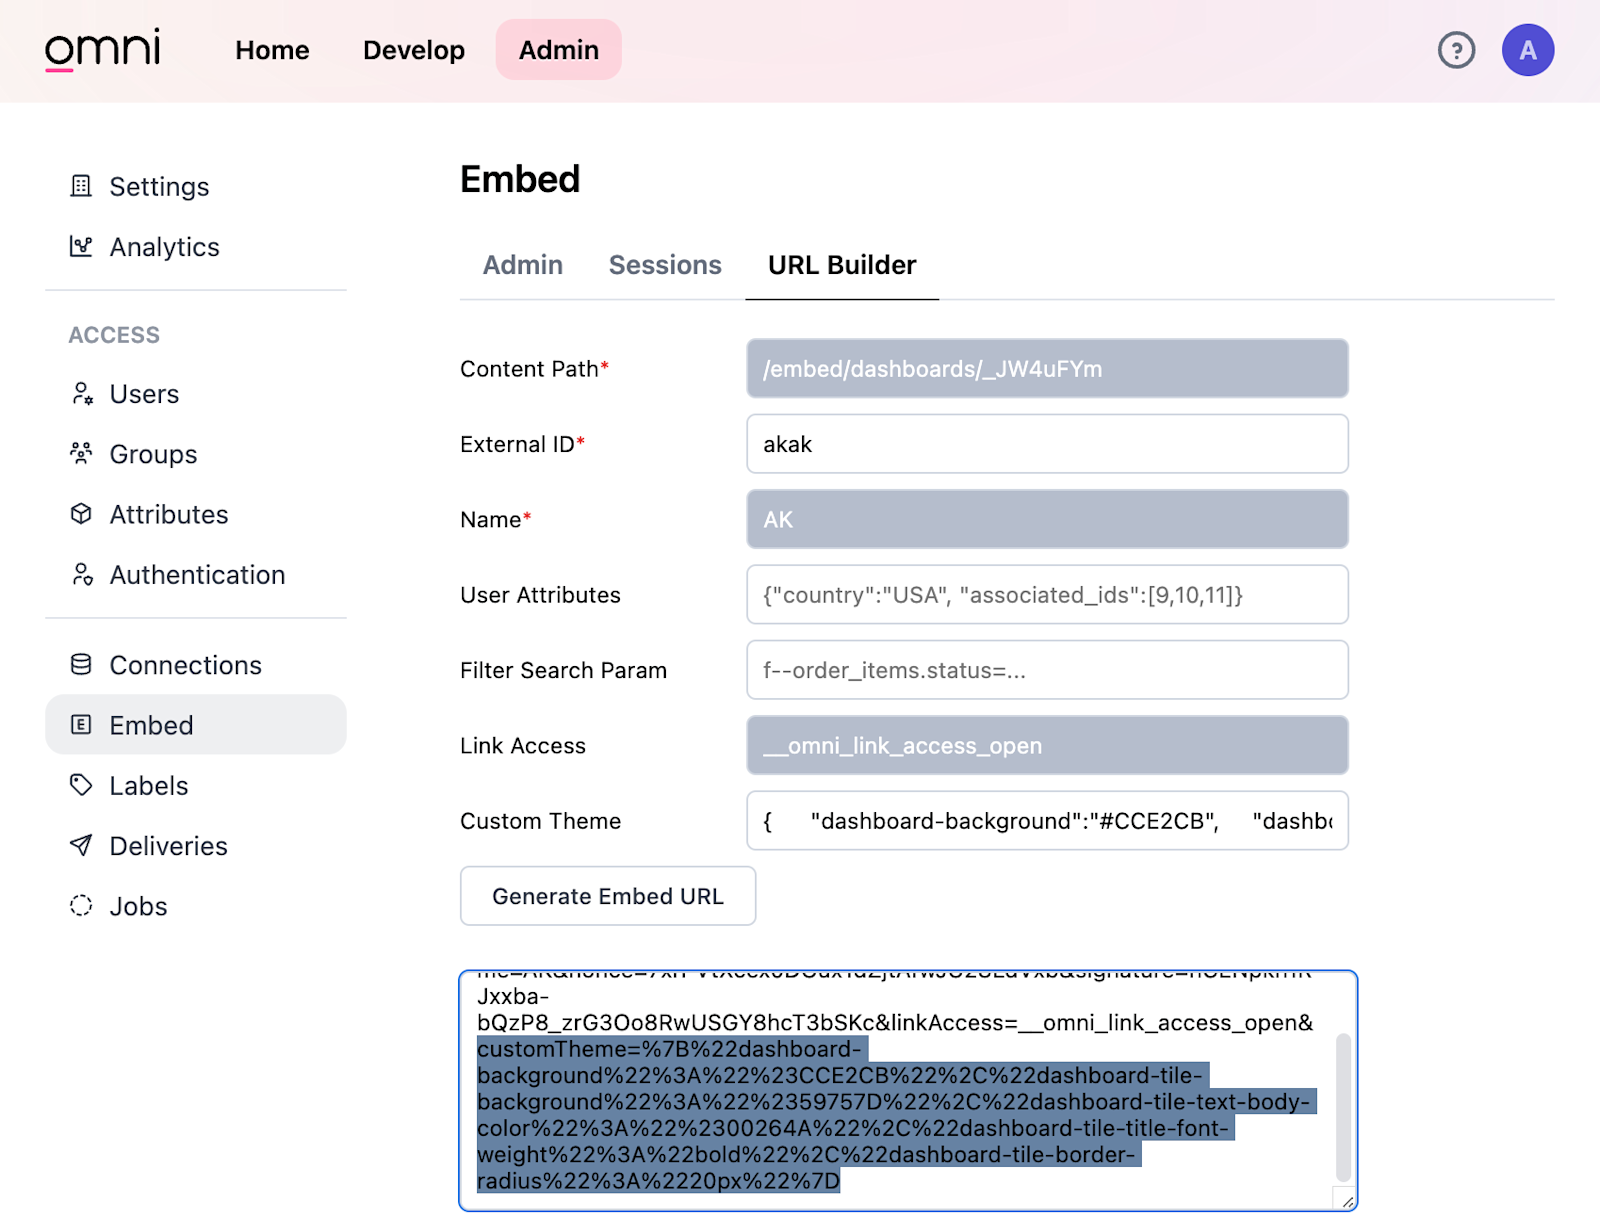The height and width of the screenshot is (1217, 1600).
Task: Select Users under Access
Action: [143, 393]
